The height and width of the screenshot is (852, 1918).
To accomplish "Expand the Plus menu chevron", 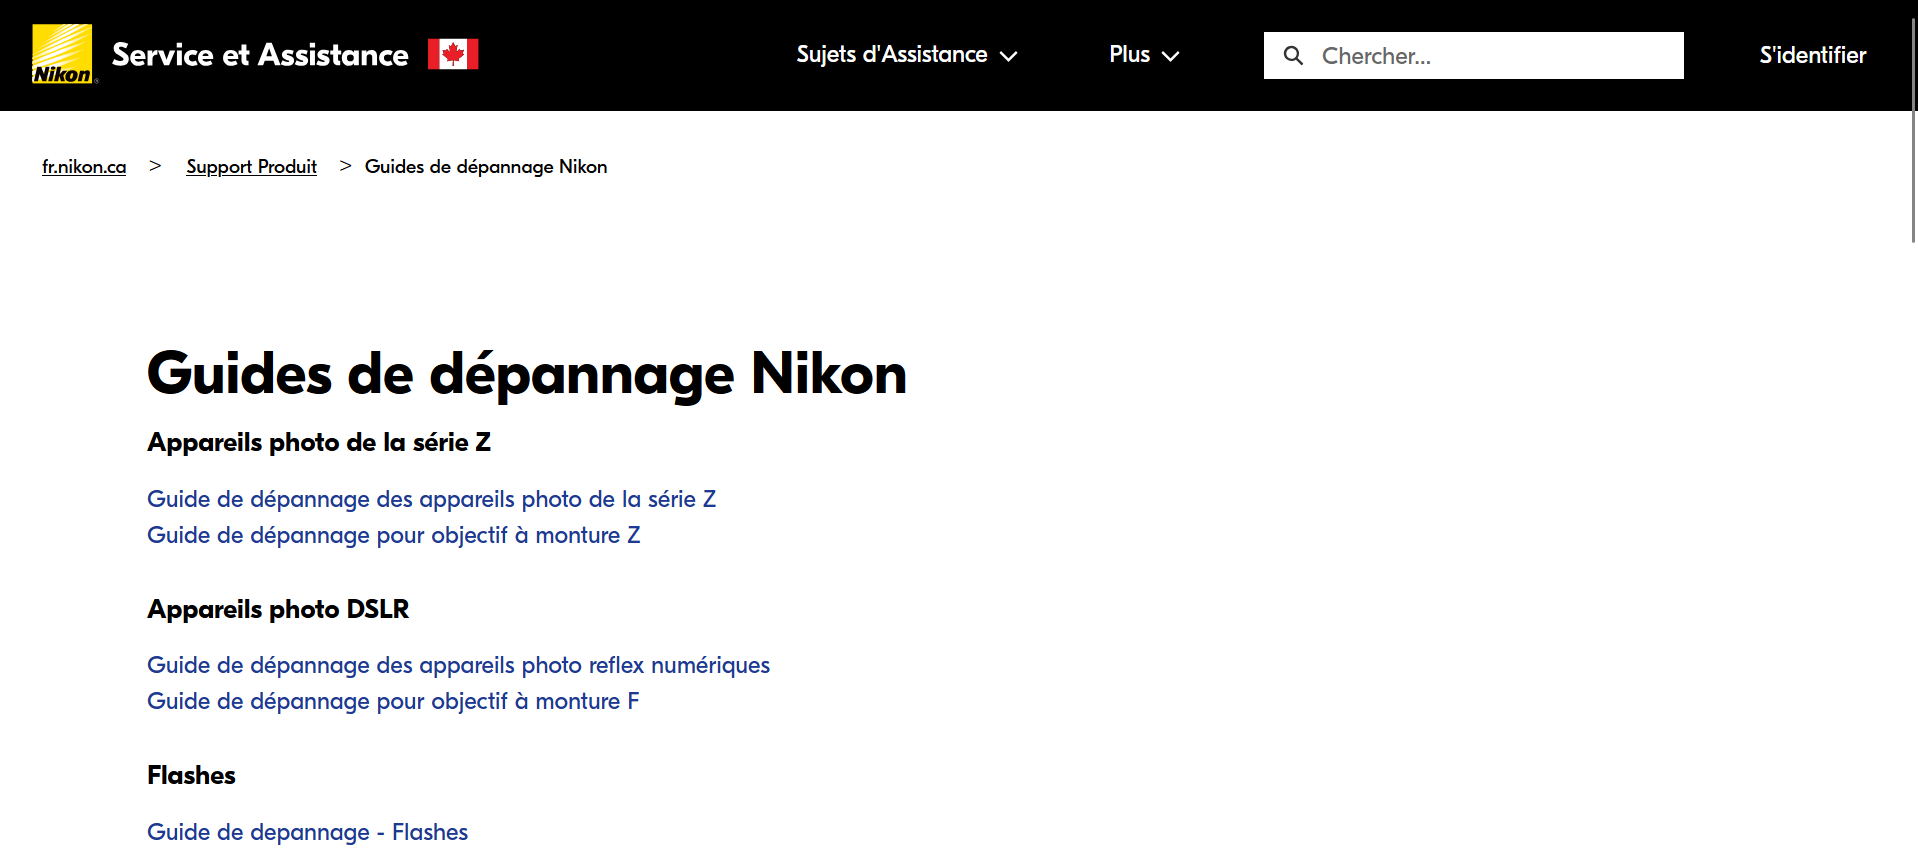I will 1171,56.
